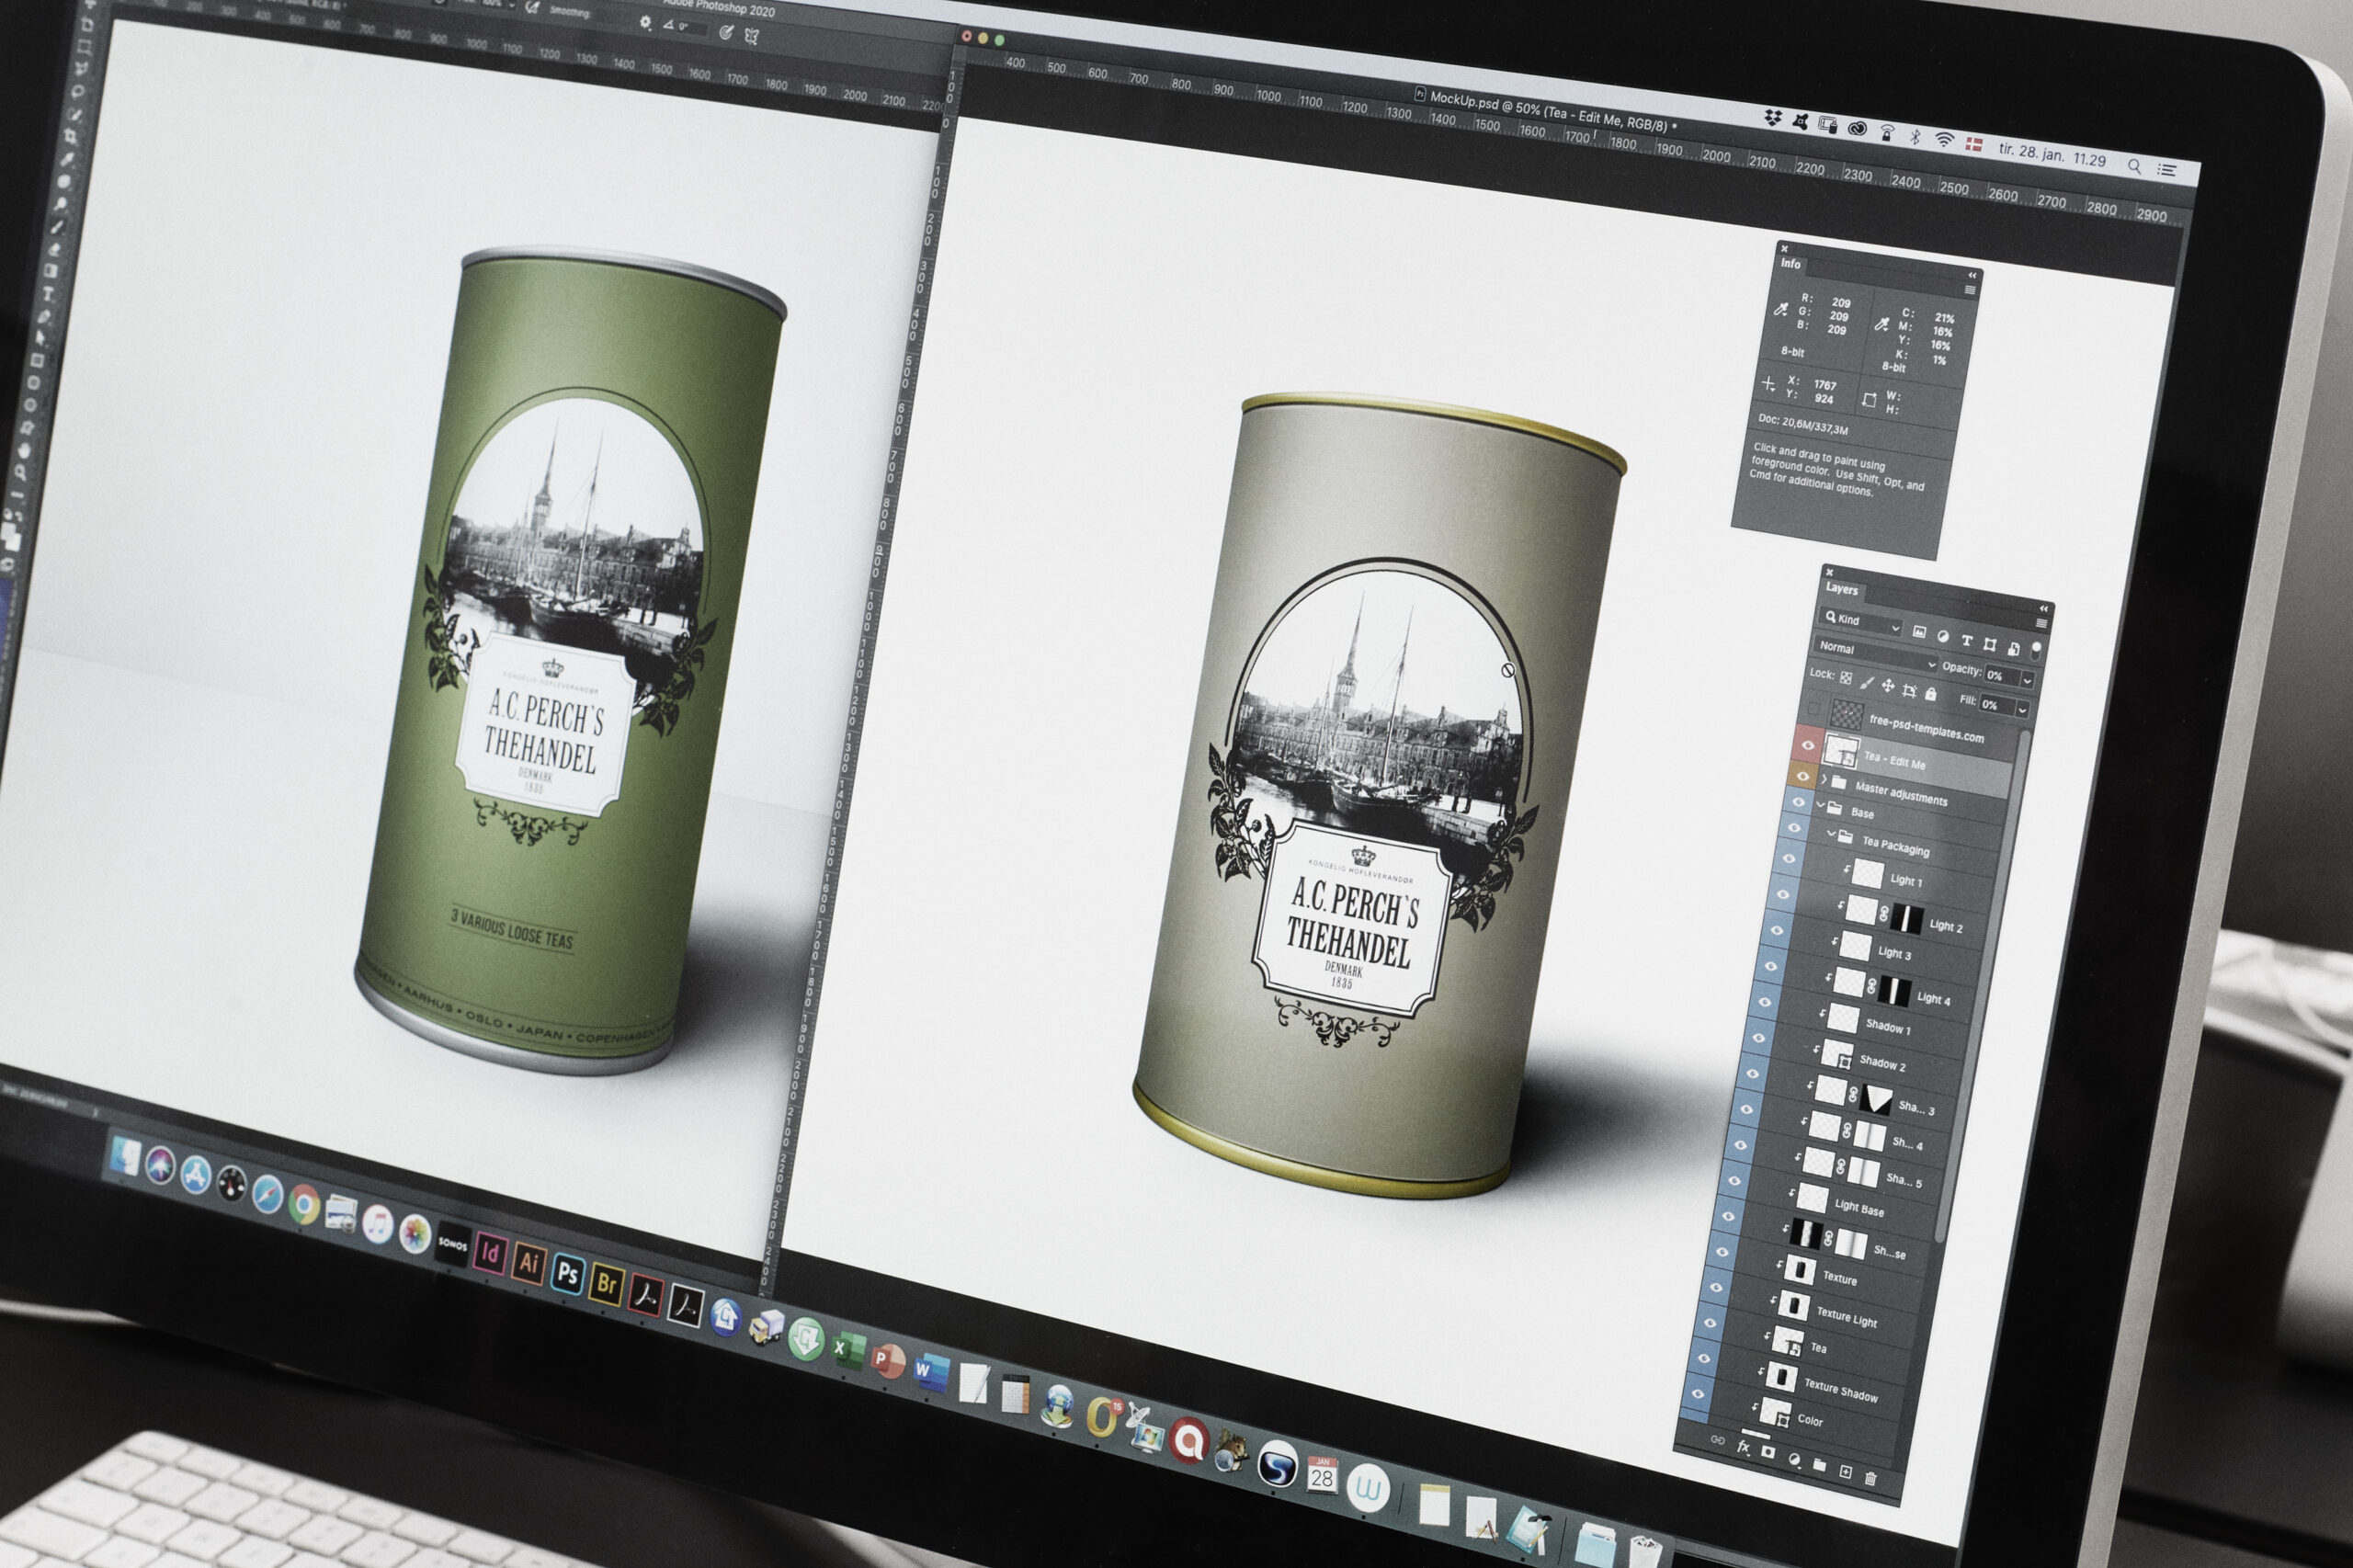This screenshot has height=1568, width=2353.
Task: Select the Texture Shadow layer thumbnail
Action: [1781, 1378]
